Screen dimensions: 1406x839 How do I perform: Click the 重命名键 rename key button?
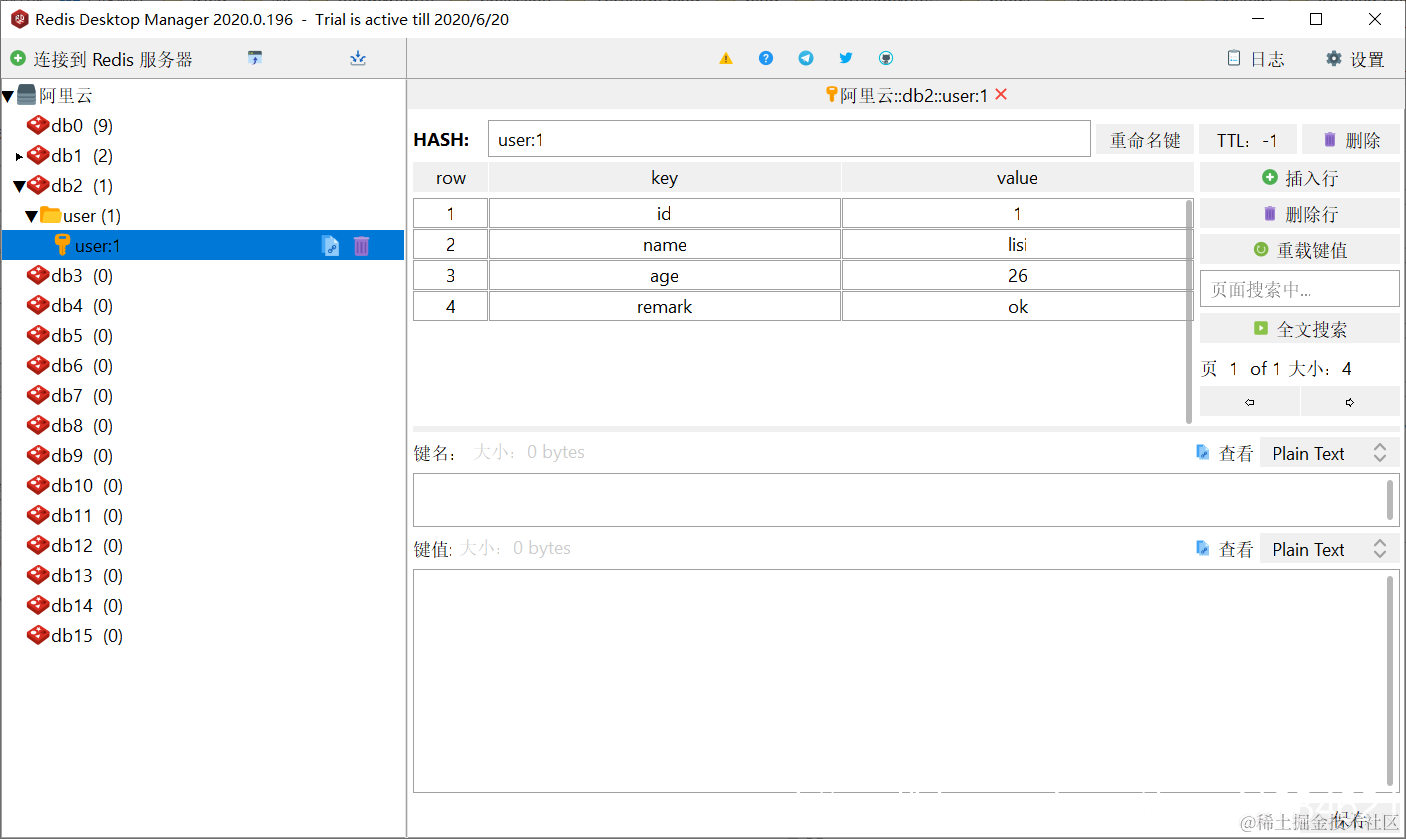(x=1145, y=140)
